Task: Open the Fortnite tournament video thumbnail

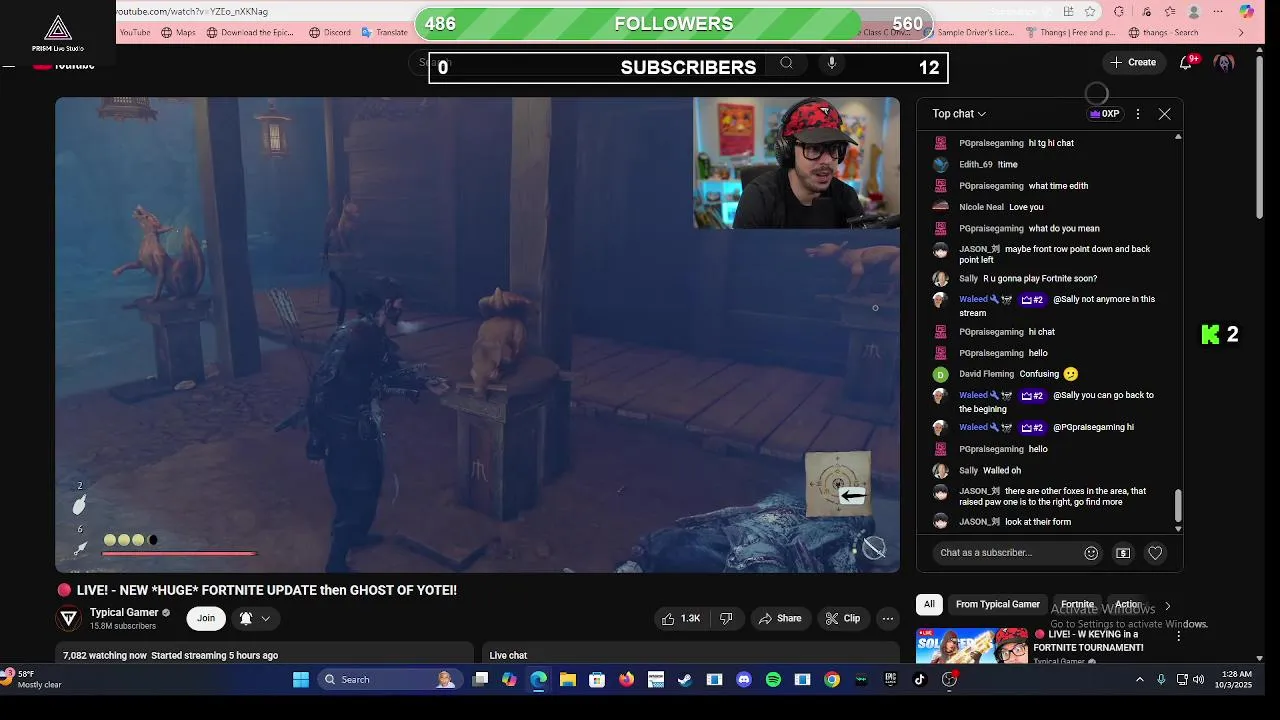Action: 971,646
